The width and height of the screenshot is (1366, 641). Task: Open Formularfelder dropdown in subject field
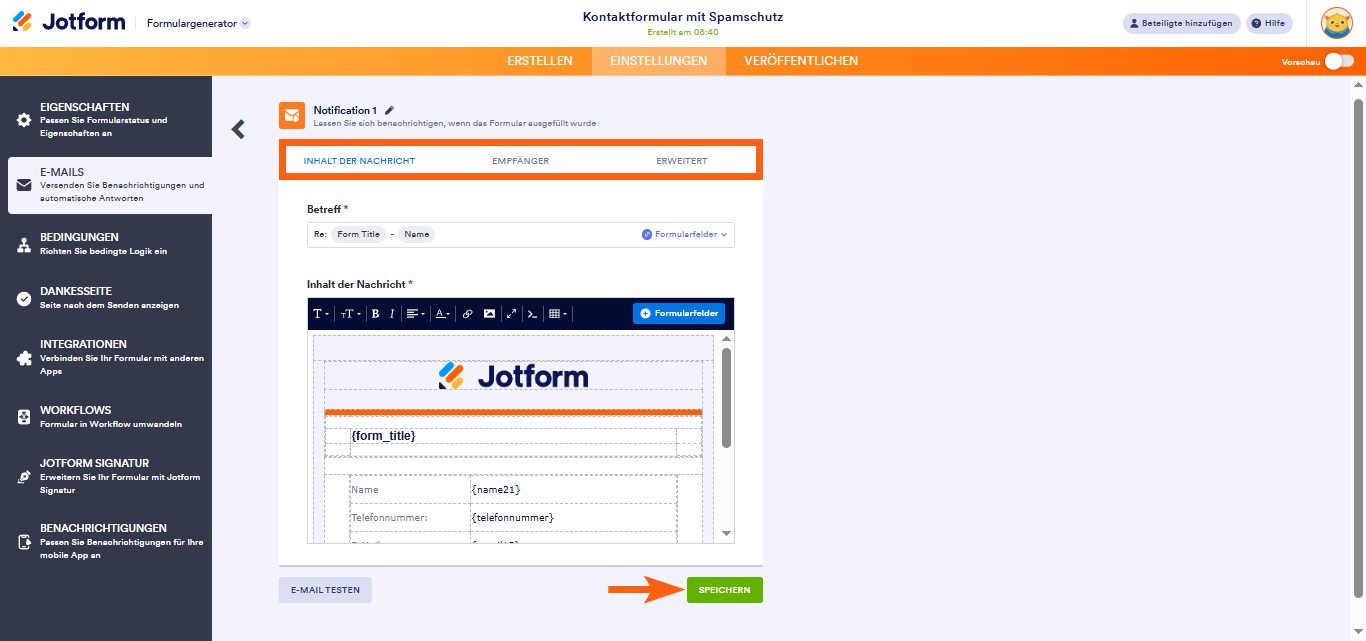click(x=685, y=235)
